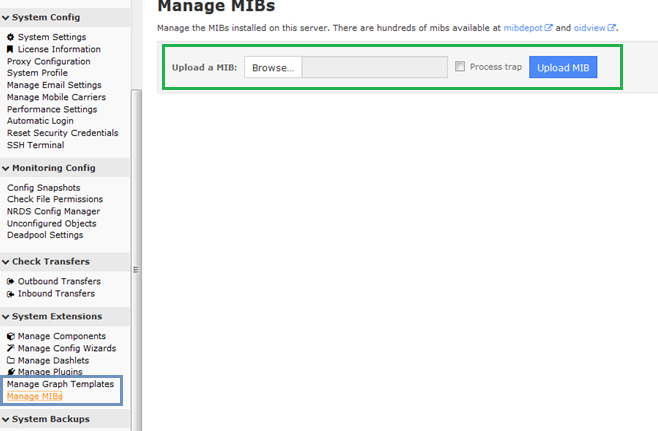Open NRDS Config Manager
The width and height of the screenshot is (658, 431).
pyautogui.click(x=53, y=212)
